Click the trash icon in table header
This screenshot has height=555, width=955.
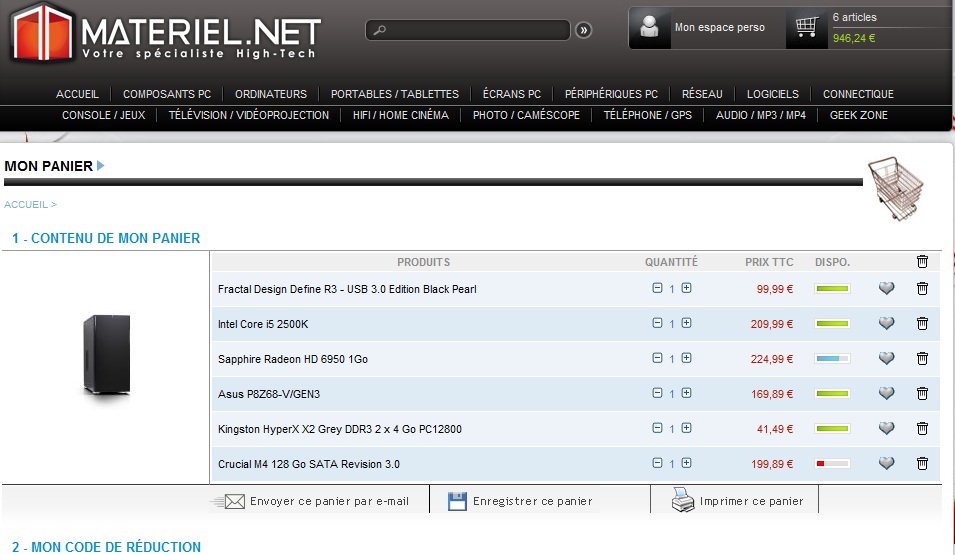(922, 262)
